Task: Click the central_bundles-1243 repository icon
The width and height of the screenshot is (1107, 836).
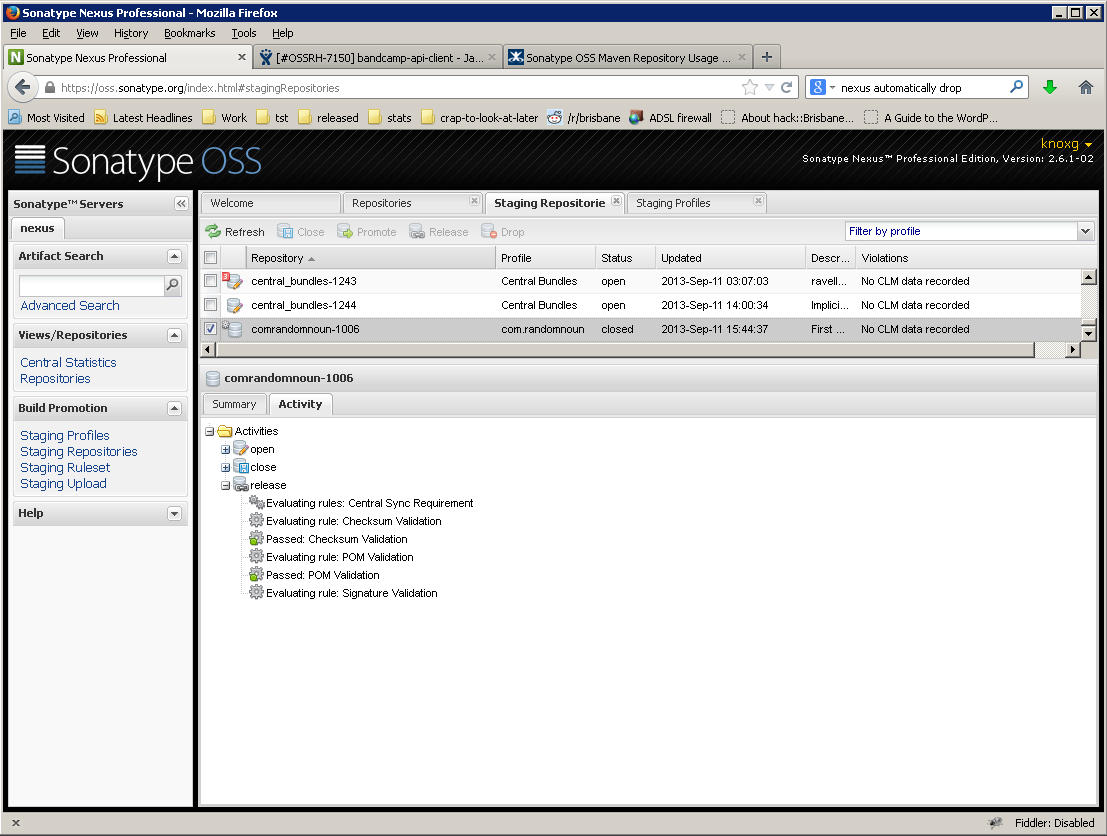Action: (x=234, y=281)
